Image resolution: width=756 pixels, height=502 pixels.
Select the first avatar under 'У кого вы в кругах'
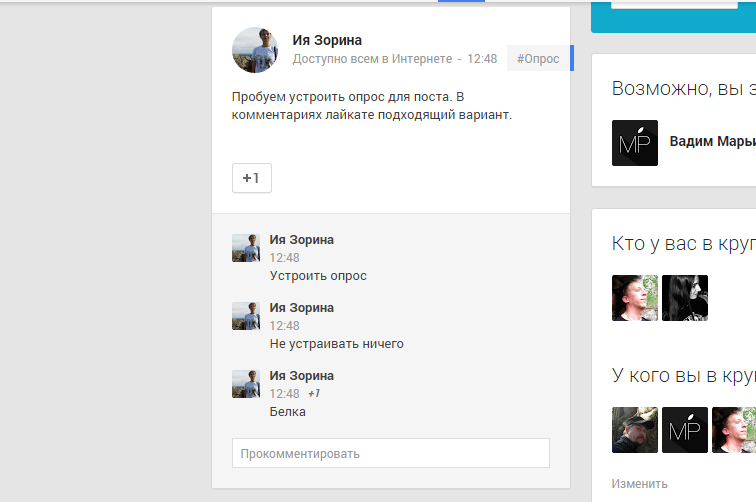tap(635, 430)
